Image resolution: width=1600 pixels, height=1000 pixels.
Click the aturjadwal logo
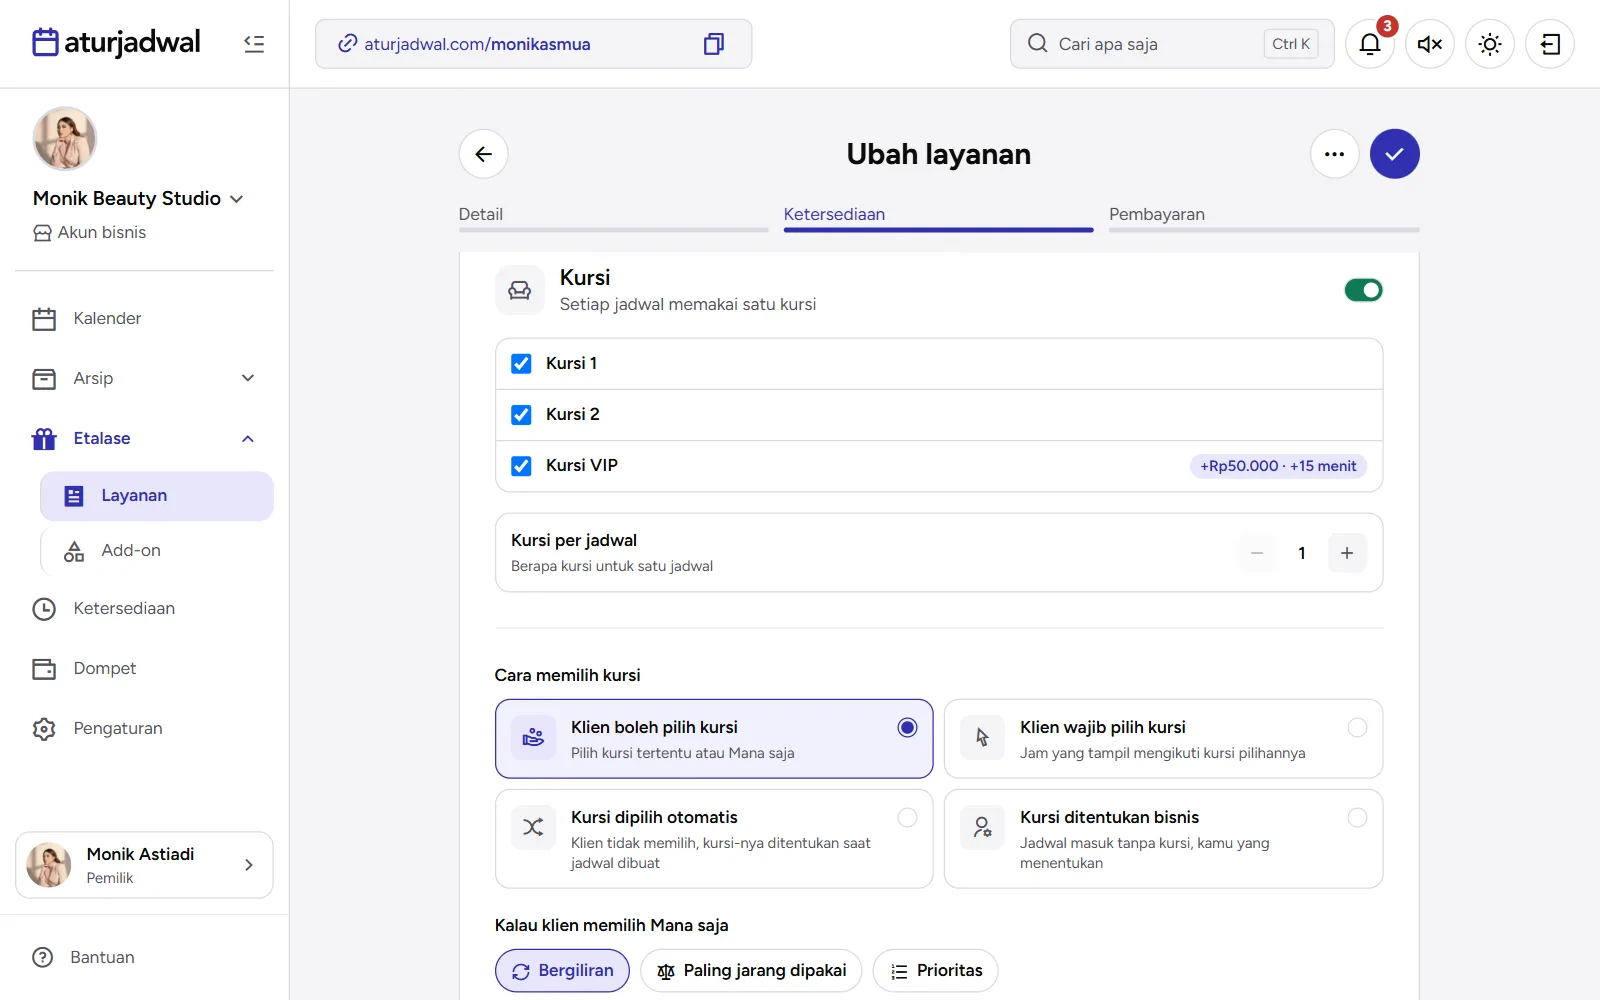coord(116,43)
